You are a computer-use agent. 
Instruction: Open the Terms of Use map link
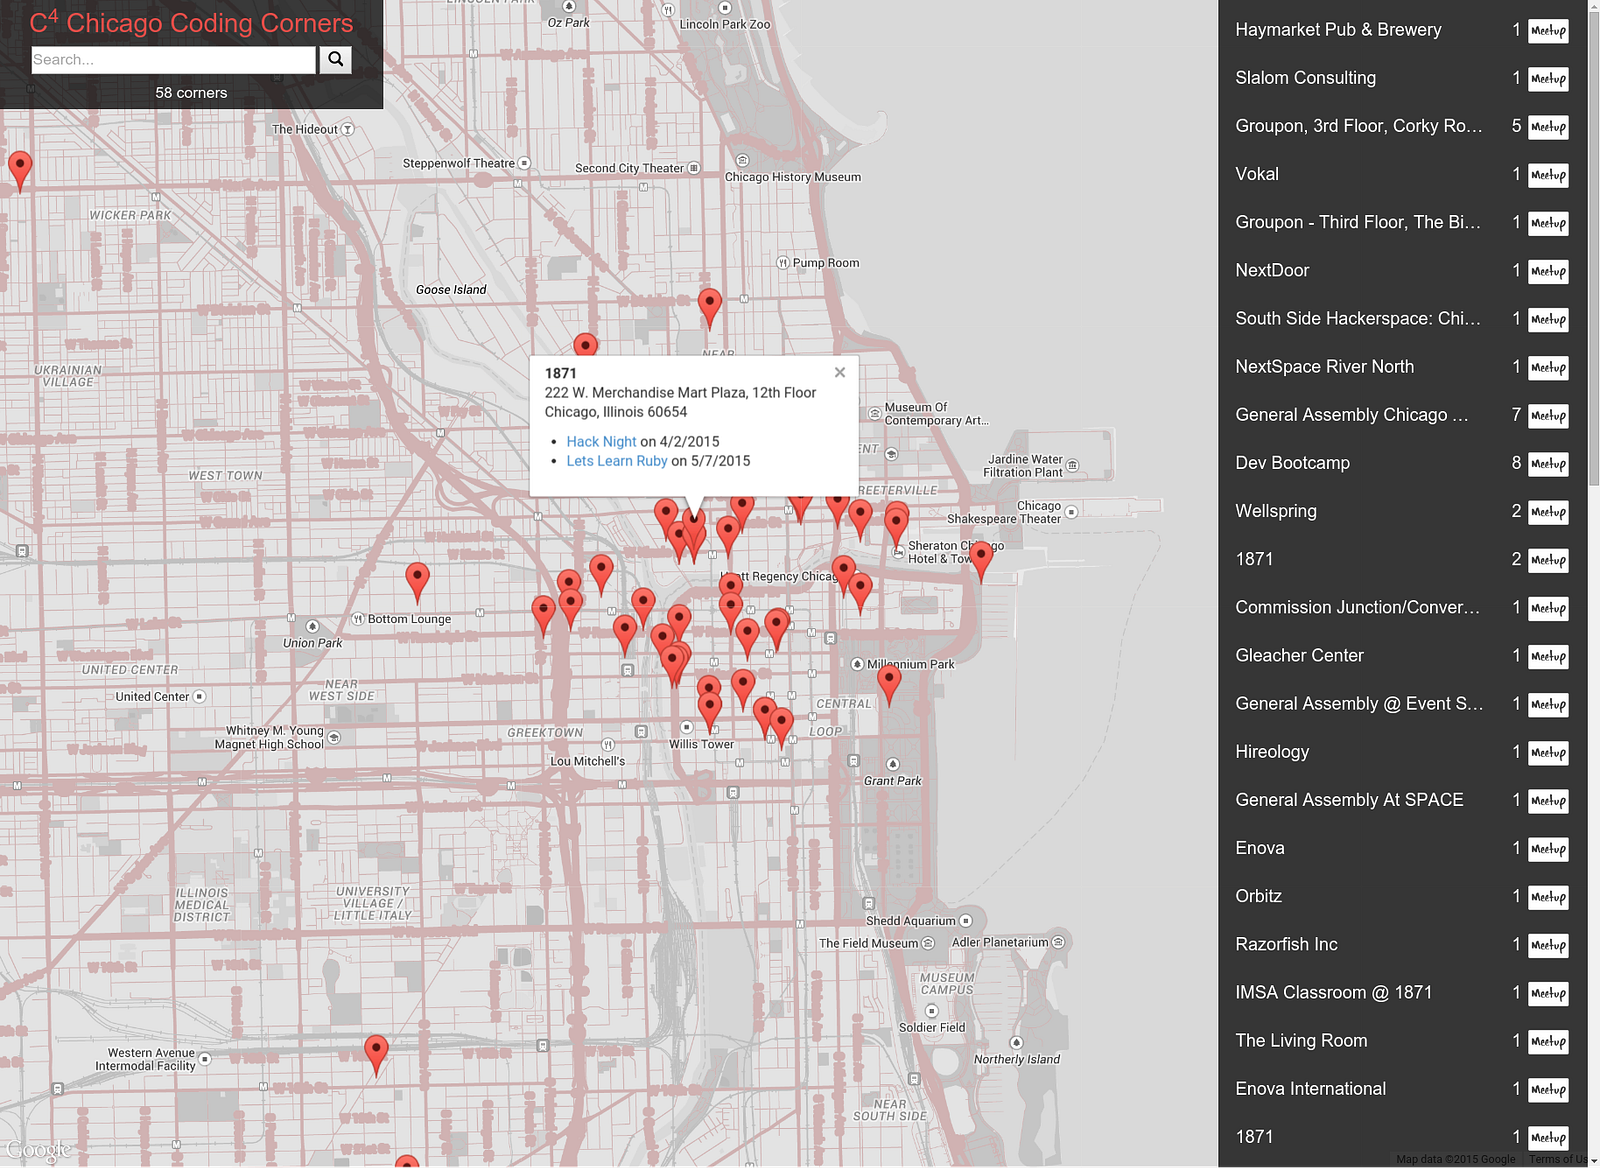(1558, 1160)
